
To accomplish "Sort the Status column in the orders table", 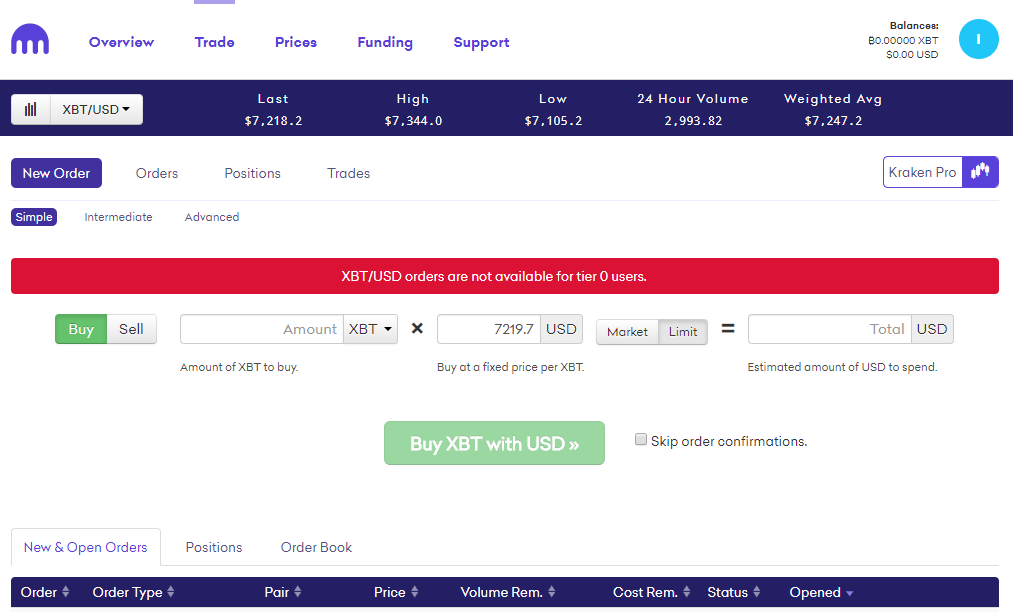I will [757, 592].
